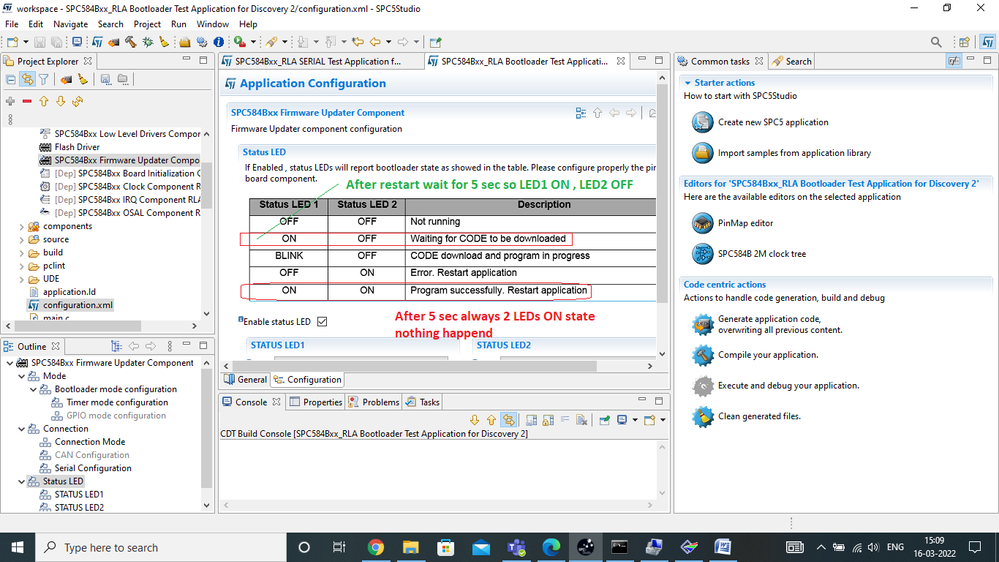Viewport: 999px width, 562px height.
Task: Click the PinMap editor chip icon
Action: pyautogui.click(x=702, y=223)
